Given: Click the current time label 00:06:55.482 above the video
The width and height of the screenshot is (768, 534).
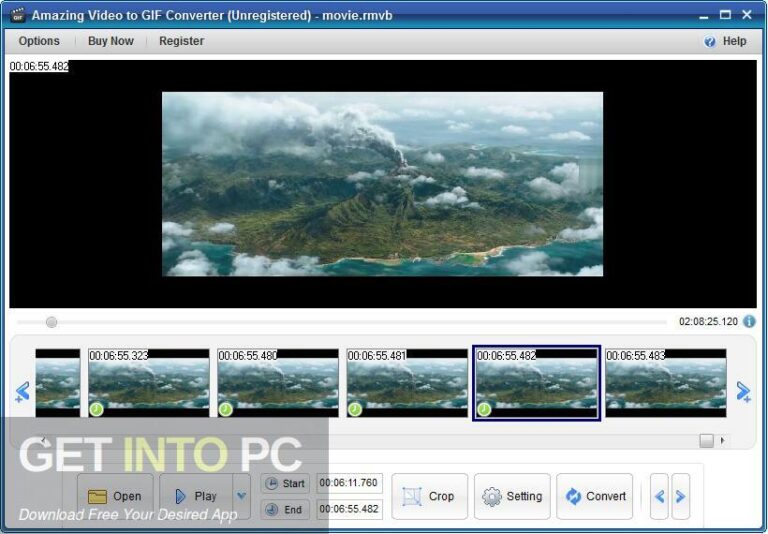Looking at the screenshot, I should click(x=39, y=66).
